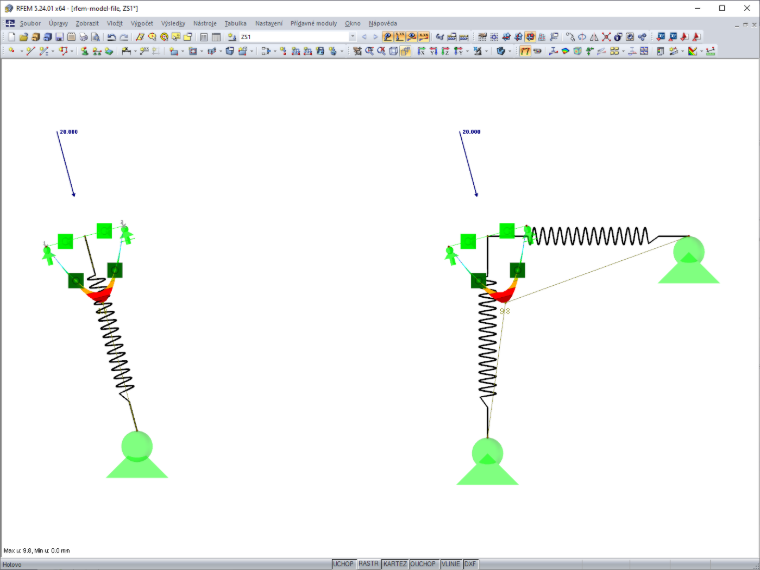Click the yellow comment note icon
Viewport: 760px width, 570px height.
175,37
